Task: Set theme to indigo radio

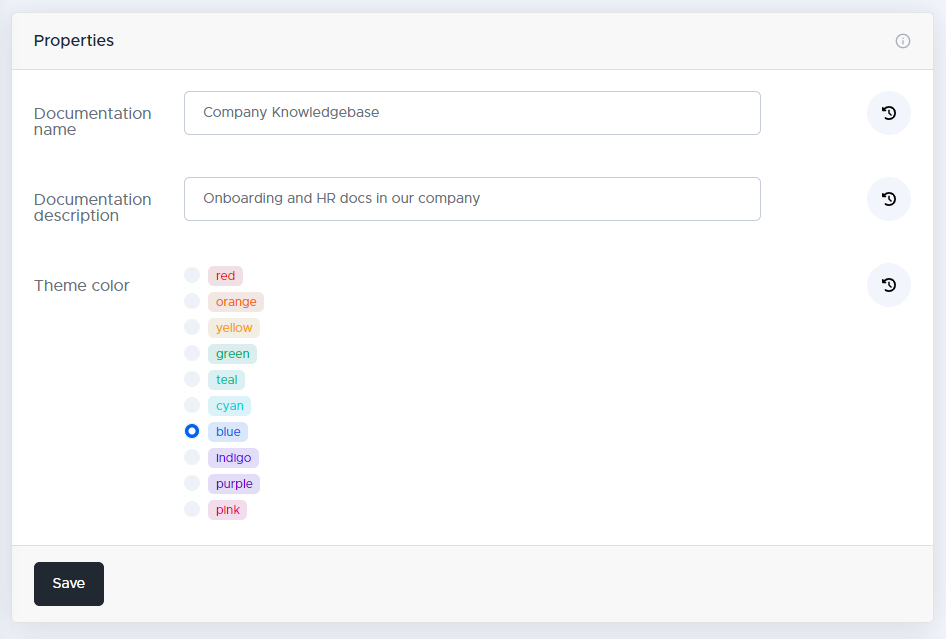Action: 192,458
